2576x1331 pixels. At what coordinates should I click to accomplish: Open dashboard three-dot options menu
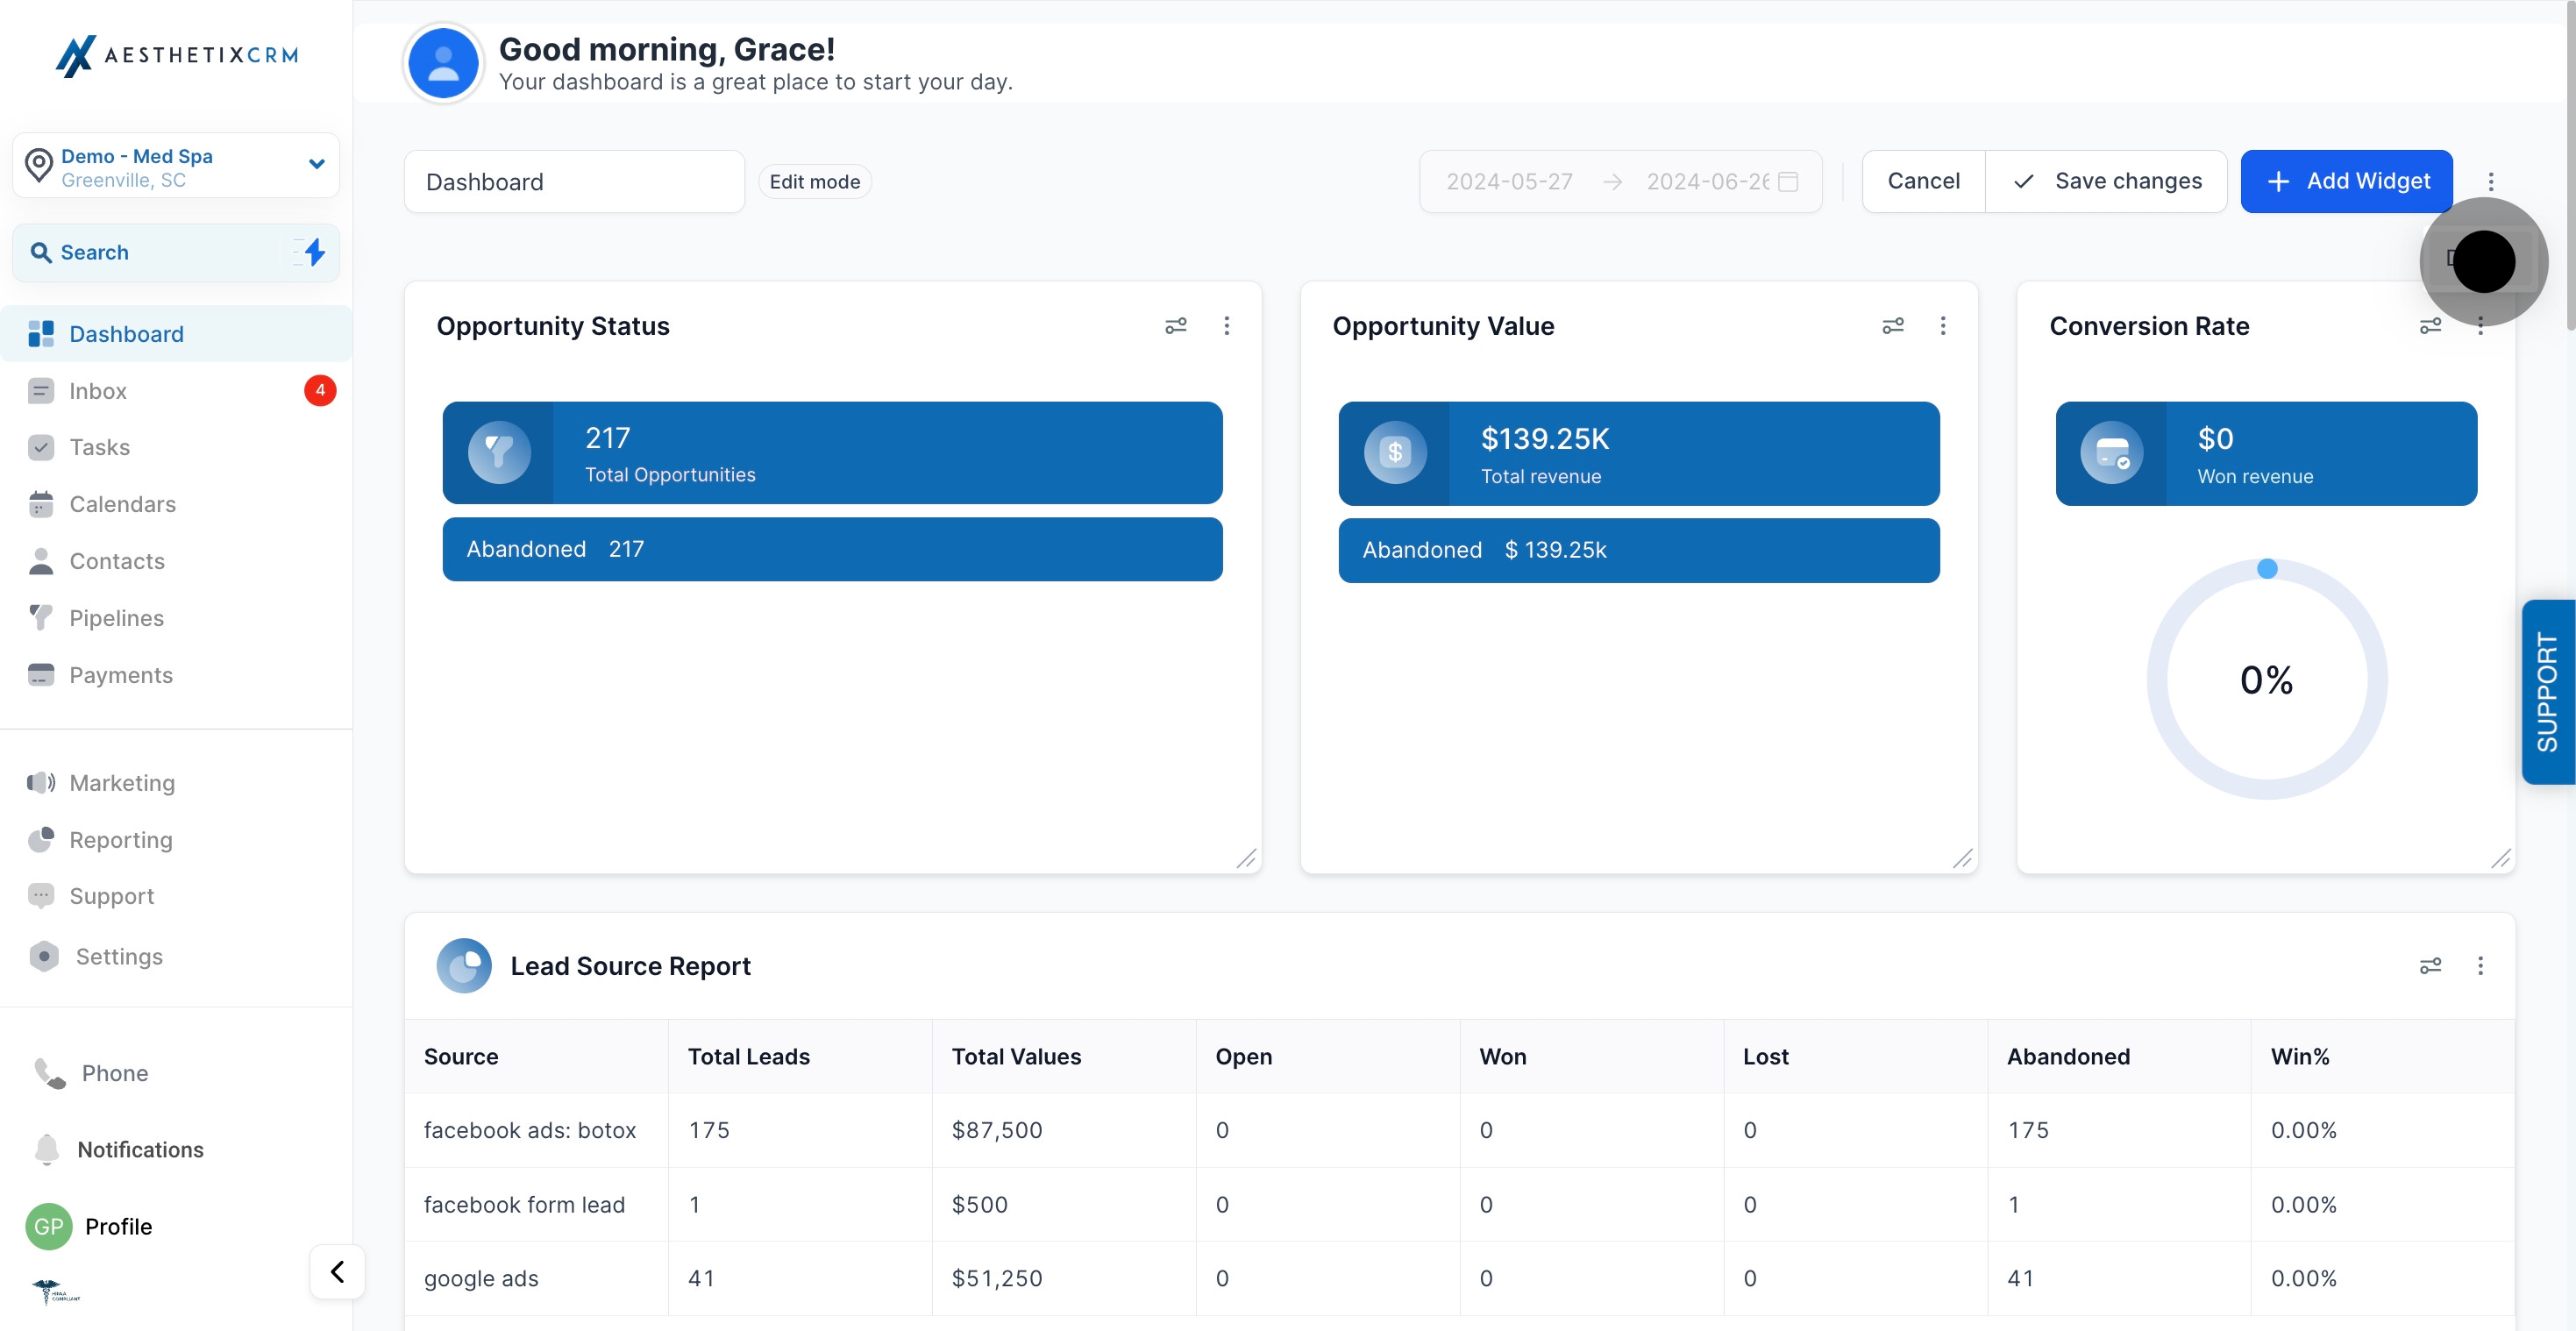[2490, 181]
